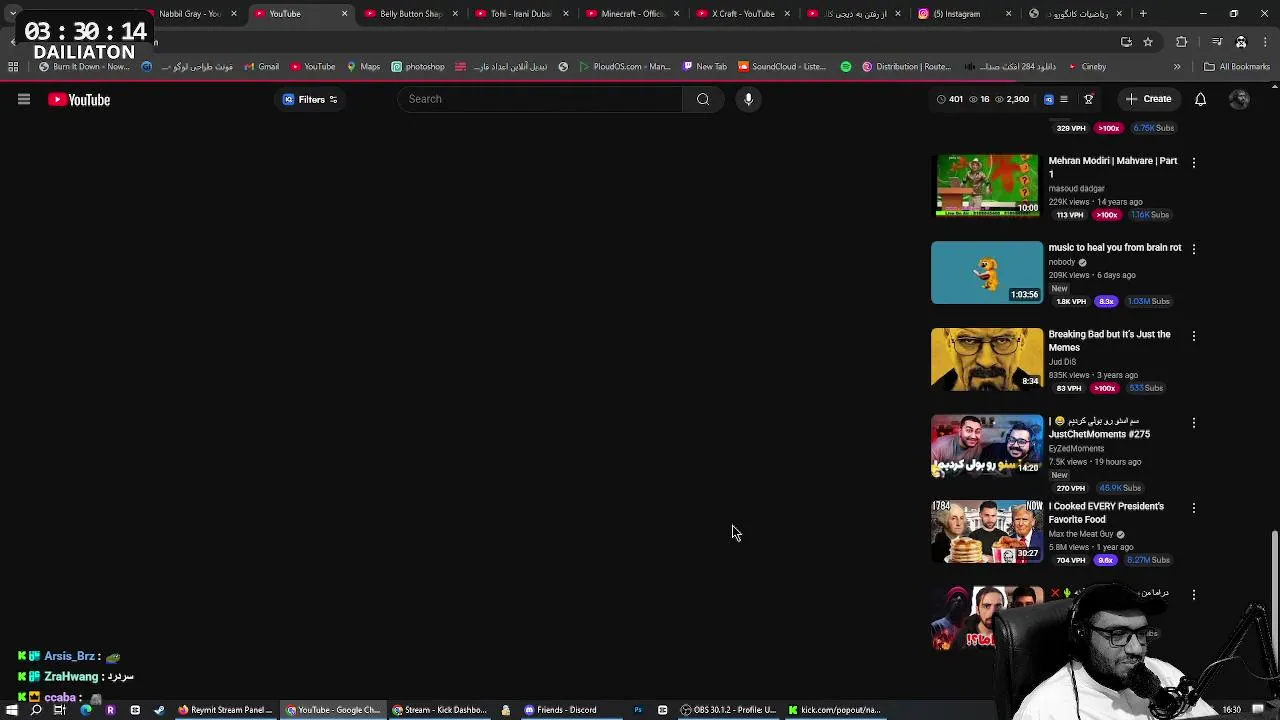
Task: Focus the YouTube search box
Action: 540,99
